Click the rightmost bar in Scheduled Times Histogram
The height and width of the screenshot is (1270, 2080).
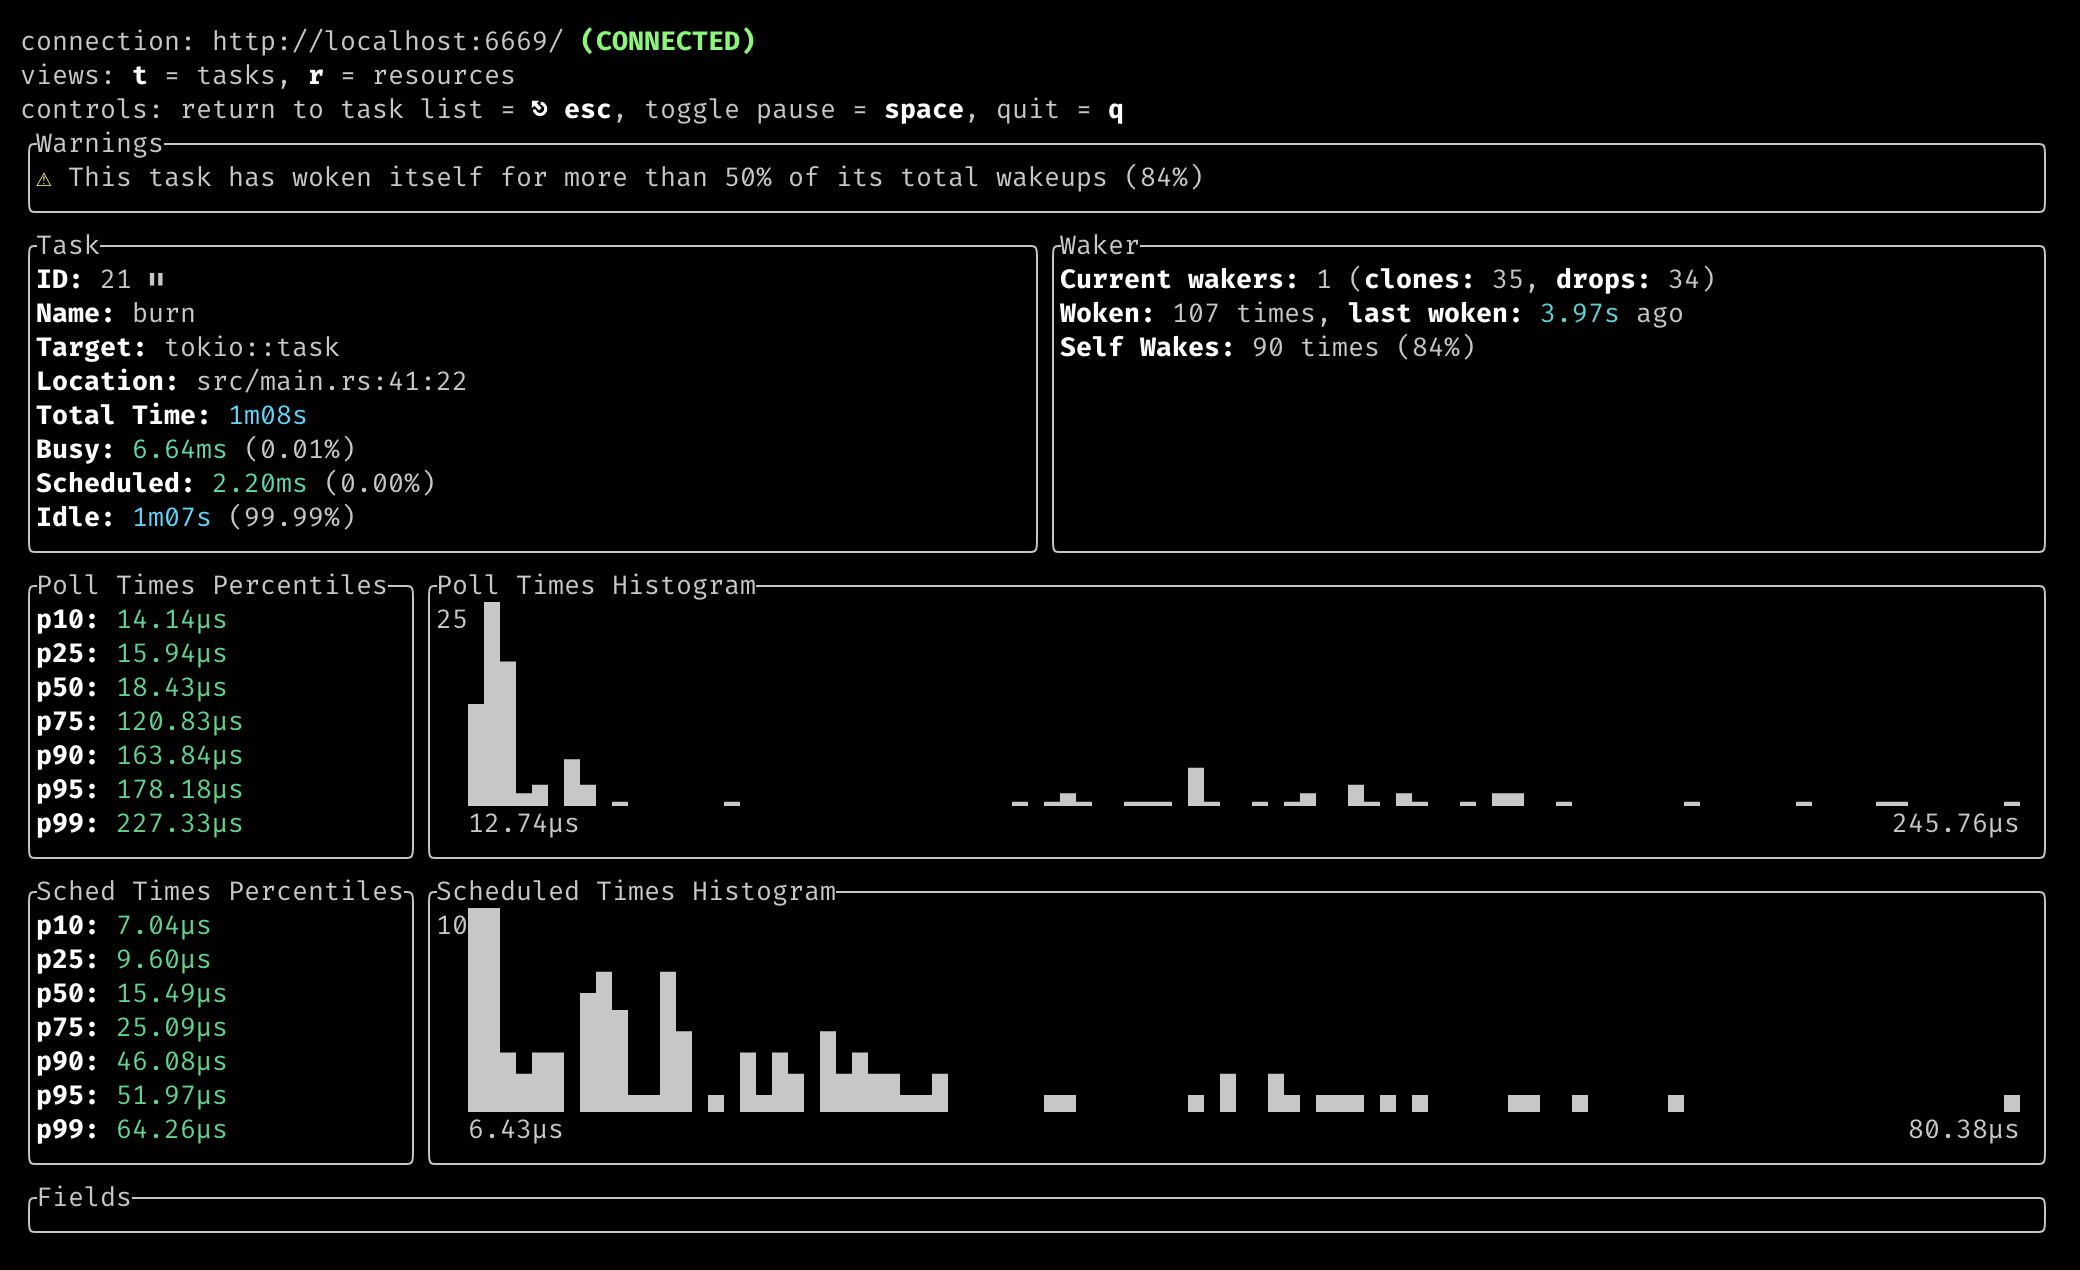pos(2011,1103)
